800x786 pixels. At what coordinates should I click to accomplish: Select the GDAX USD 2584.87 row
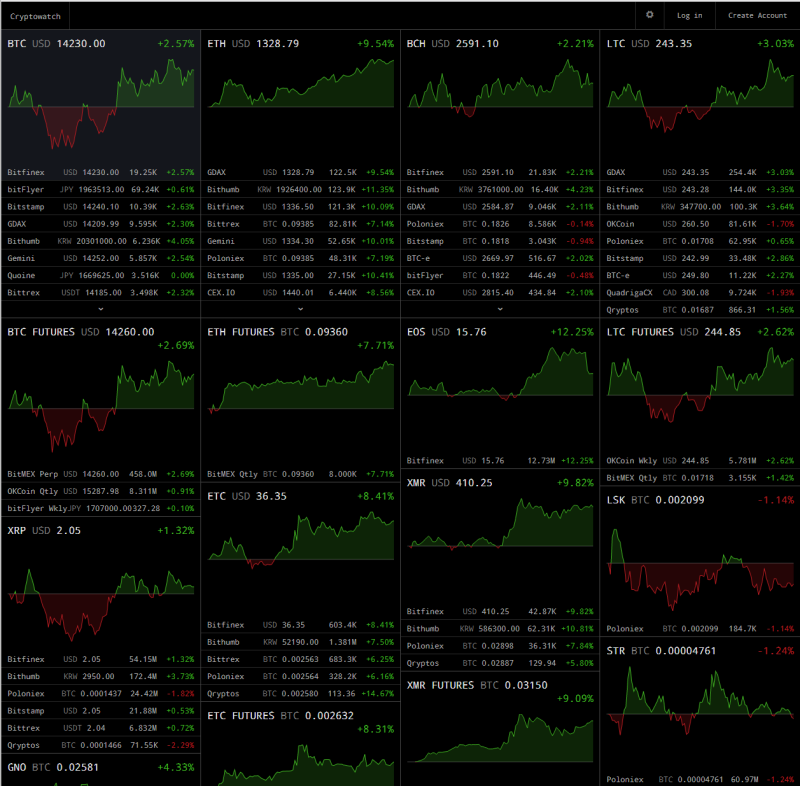(x=500, y=207)
